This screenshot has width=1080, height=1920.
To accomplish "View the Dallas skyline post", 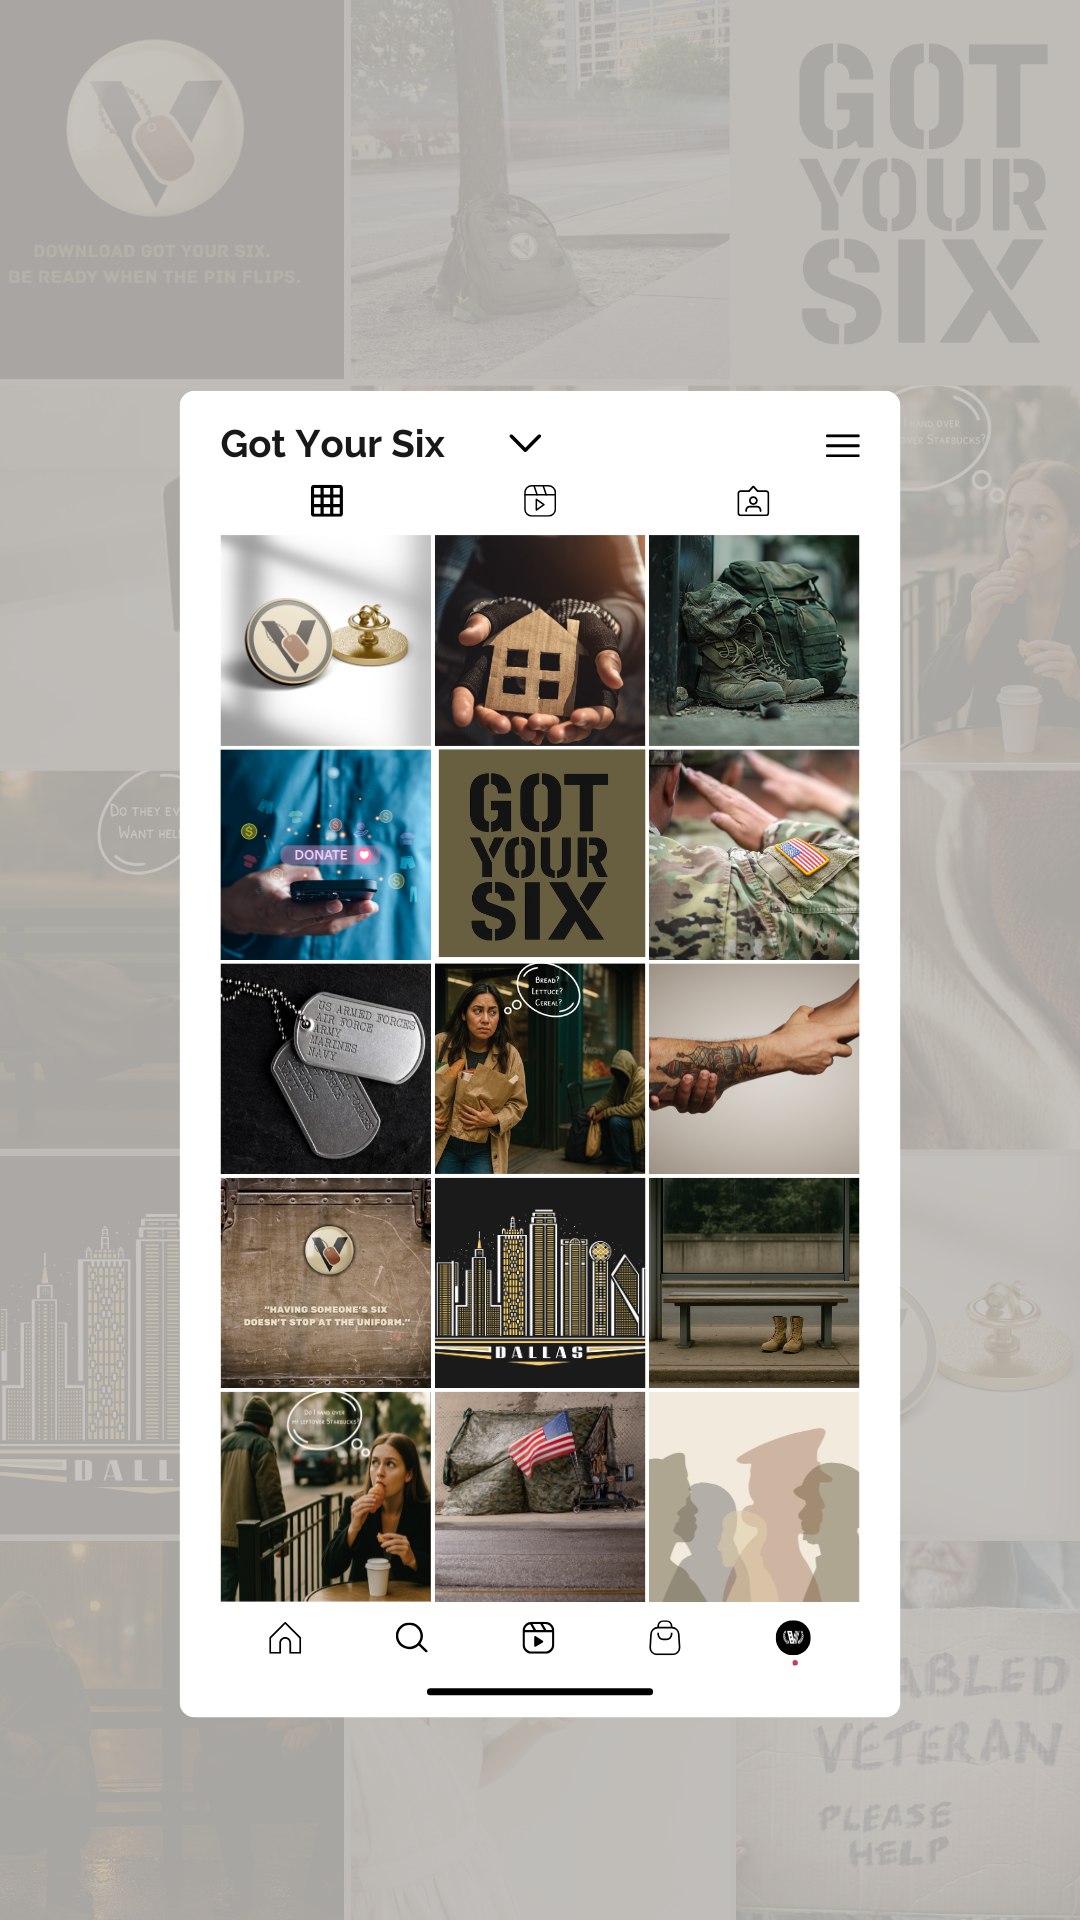I will [540, 1283].
